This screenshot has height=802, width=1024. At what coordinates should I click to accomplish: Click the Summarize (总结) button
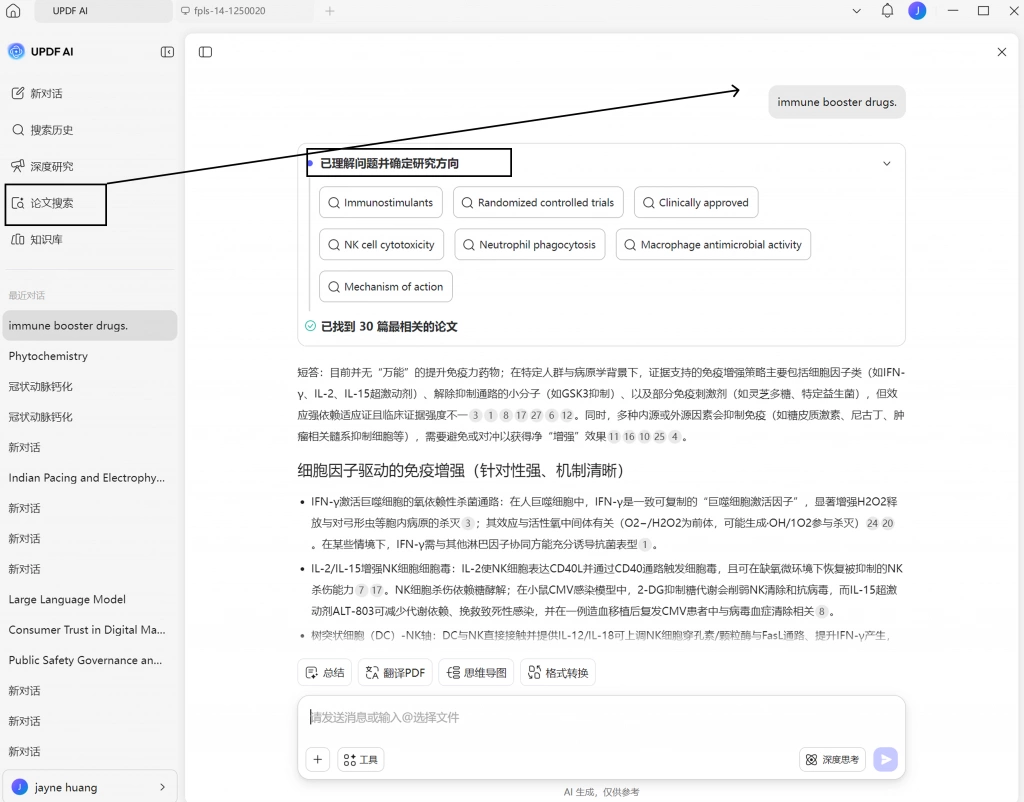[x=325, y=673]
